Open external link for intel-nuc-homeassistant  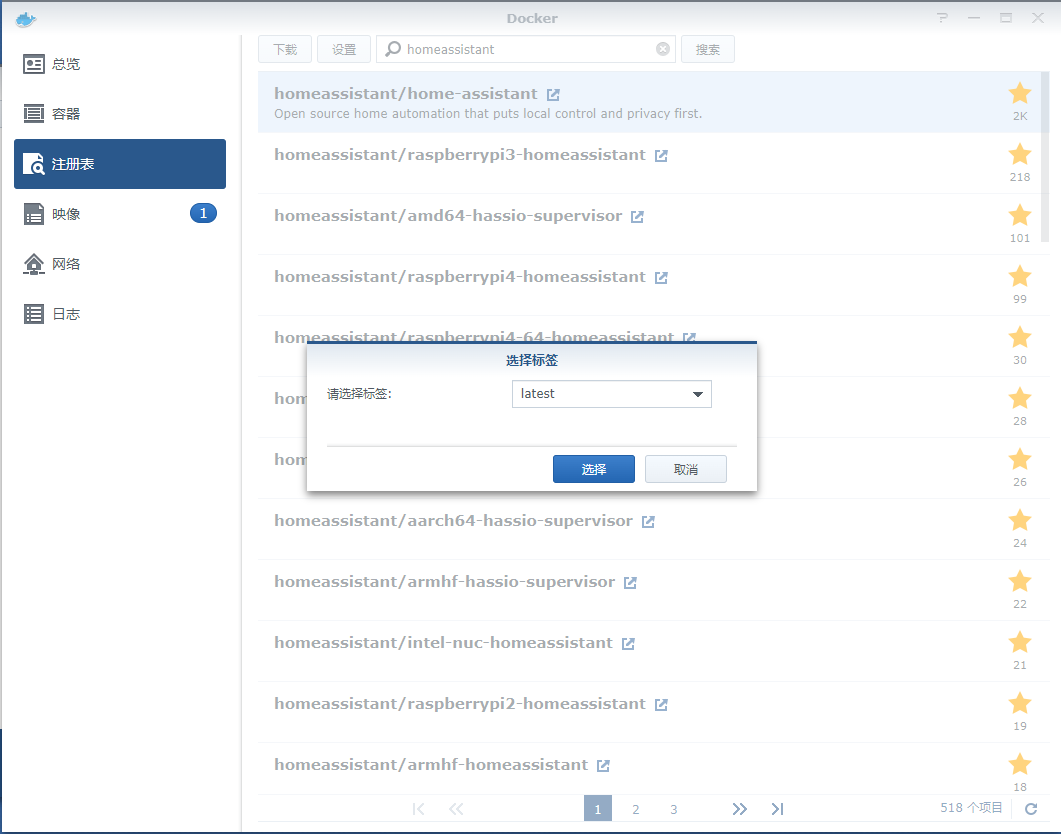click(x=628, y=643)
